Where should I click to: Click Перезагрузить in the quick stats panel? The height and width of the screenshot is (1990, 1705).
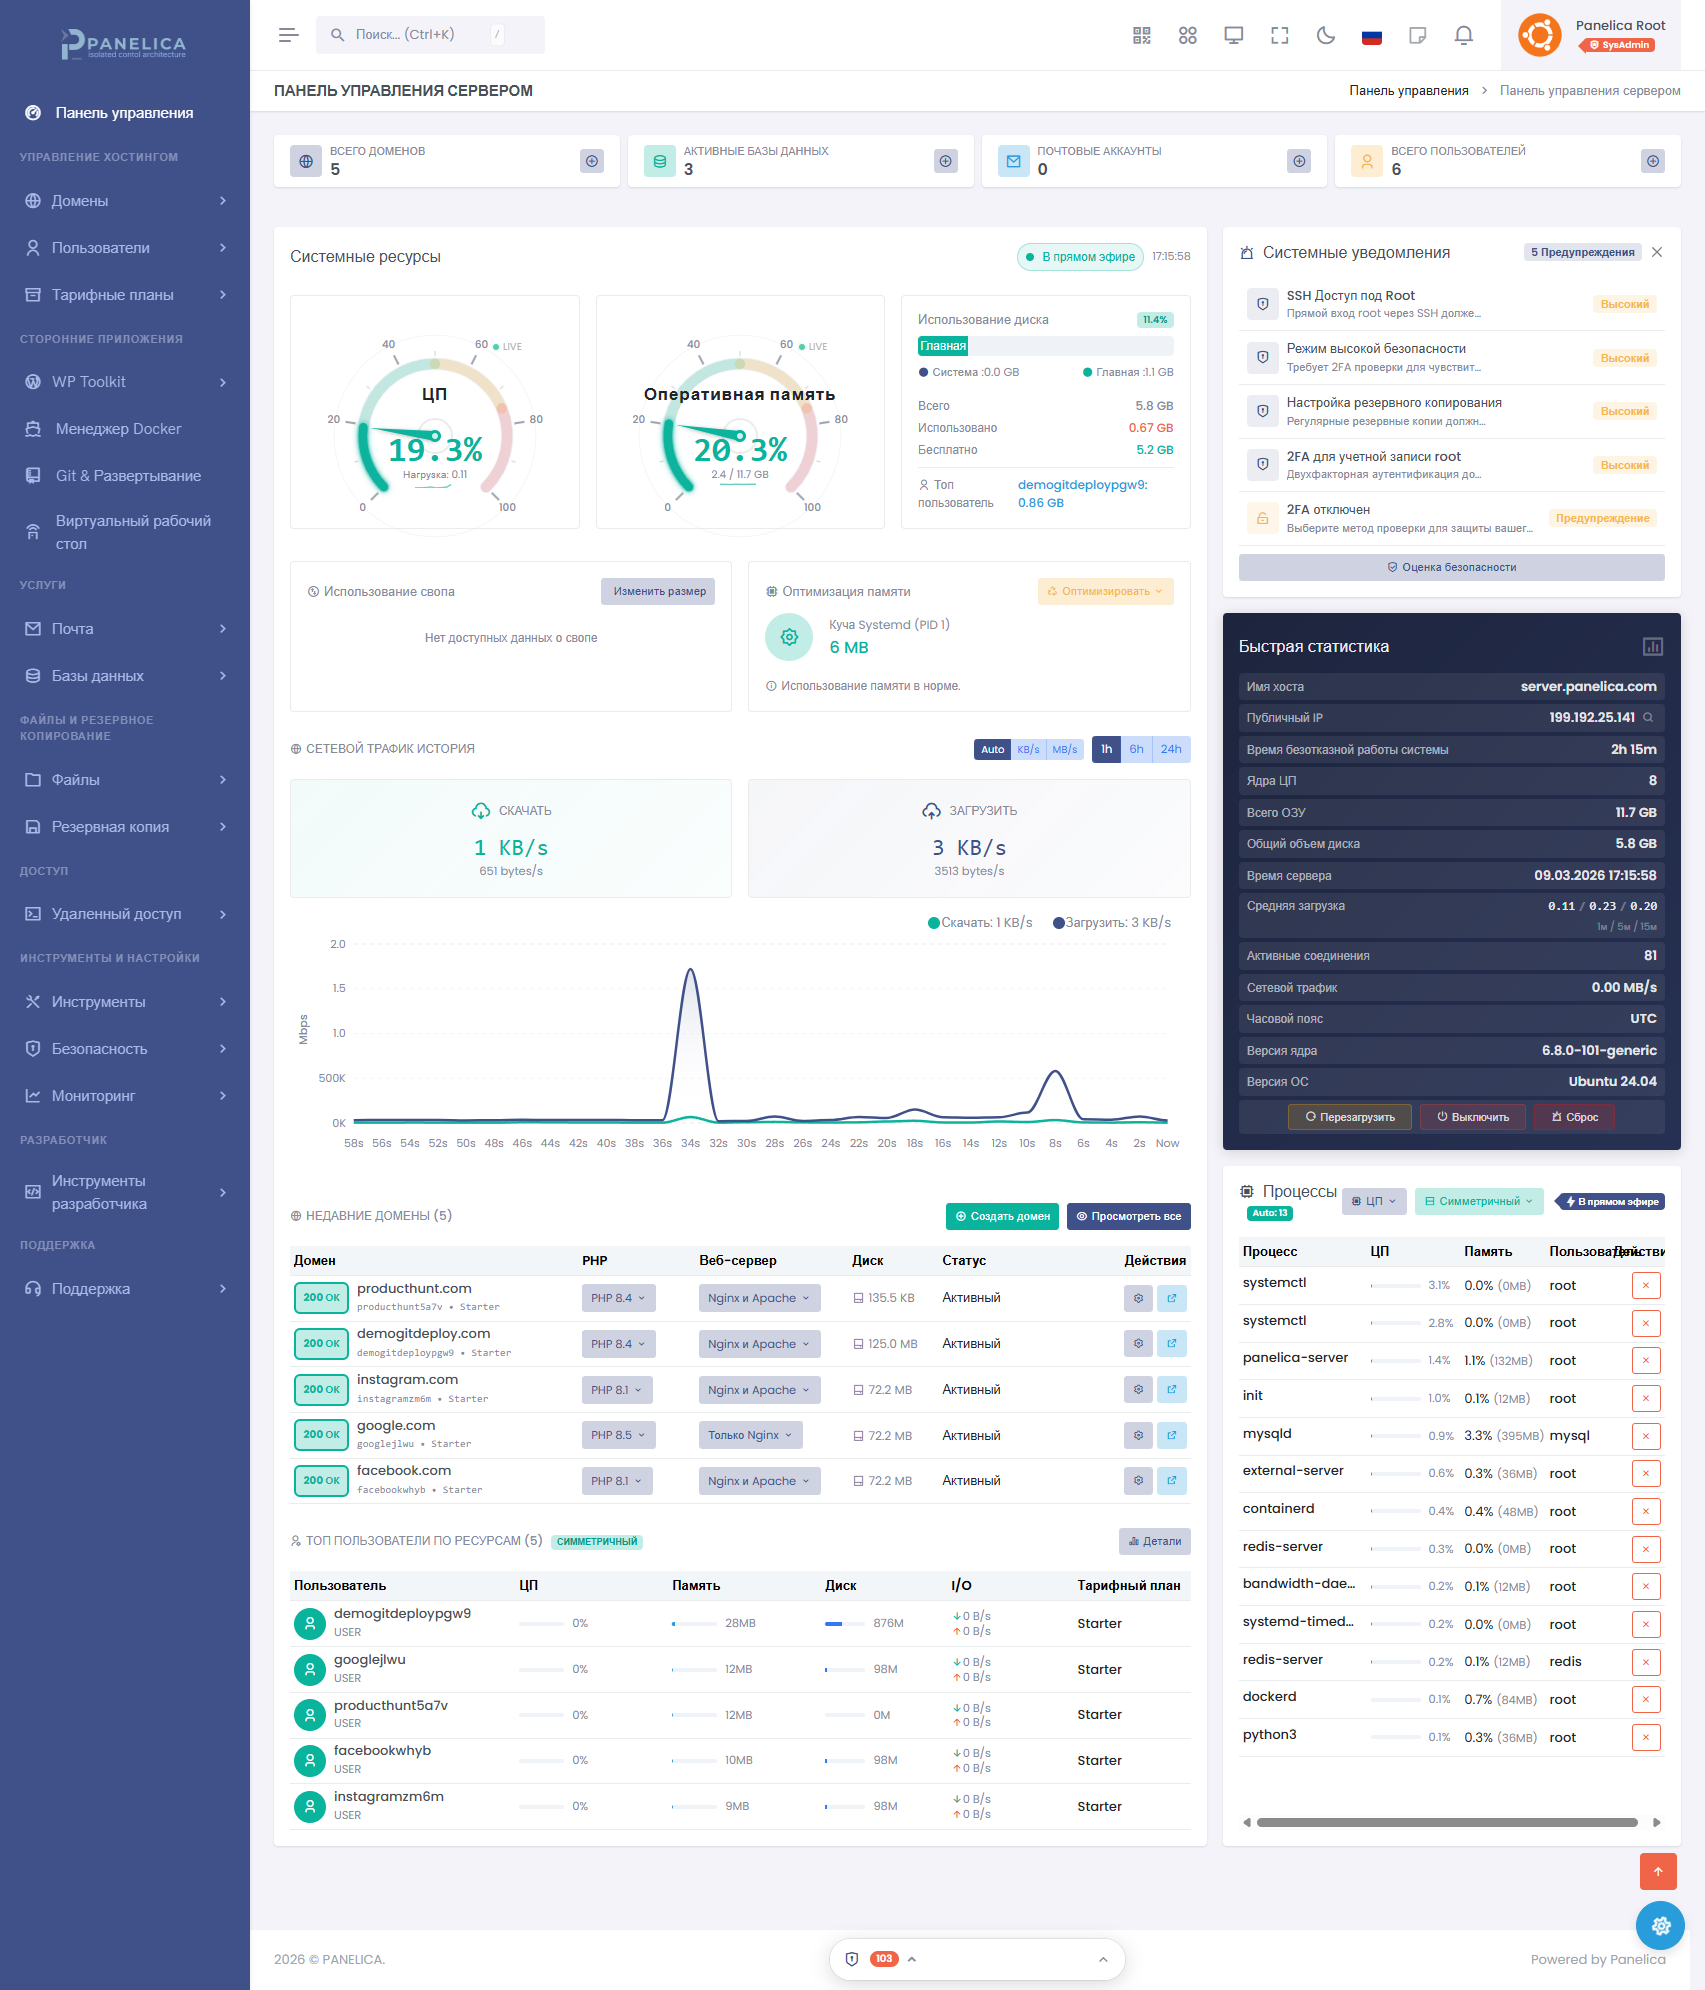[x=1349, y=1117]
